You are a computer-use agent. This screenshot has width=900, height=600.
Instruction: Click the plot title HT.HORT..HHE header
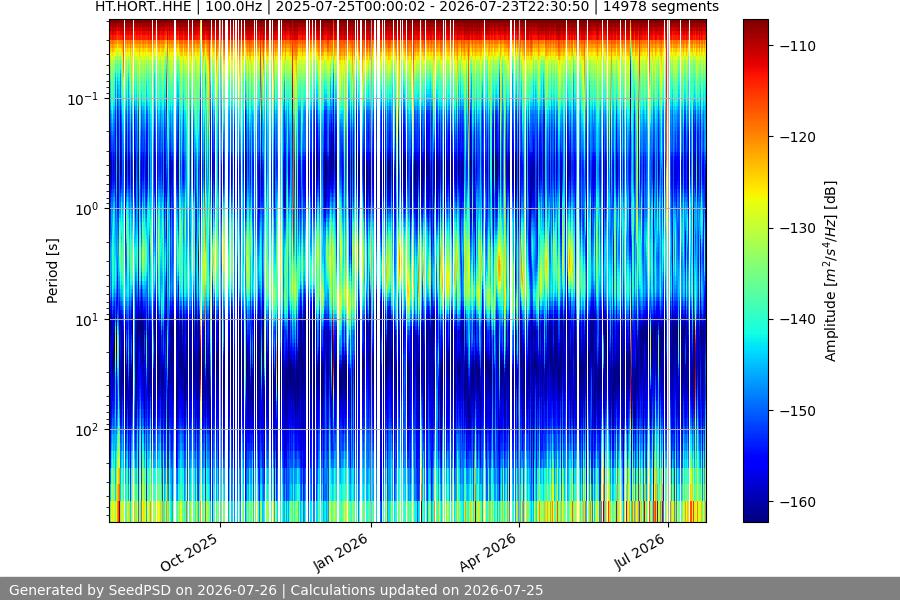(406, 7)
